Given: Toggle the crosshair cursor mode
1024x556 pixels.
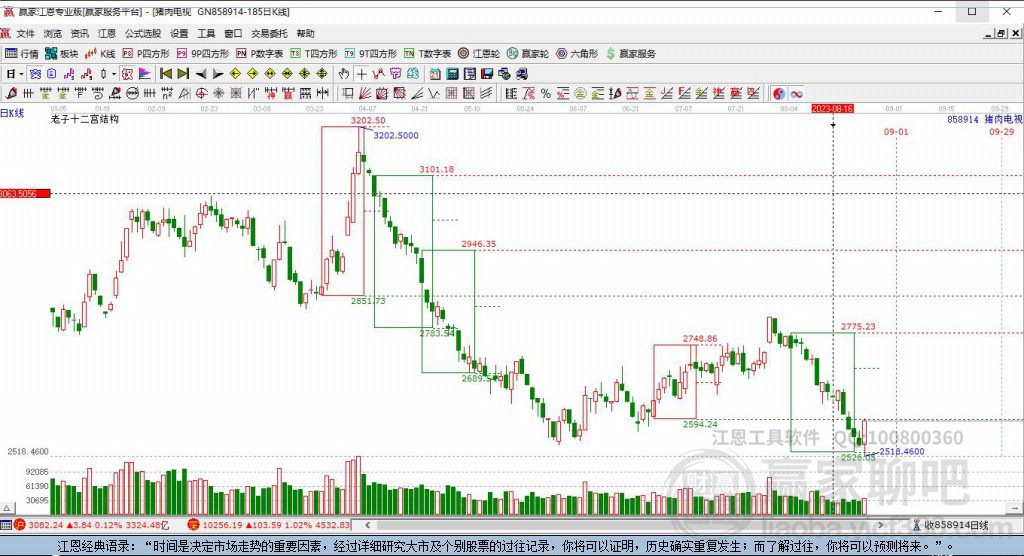Looking at the screenshot, I should [361, 74].
